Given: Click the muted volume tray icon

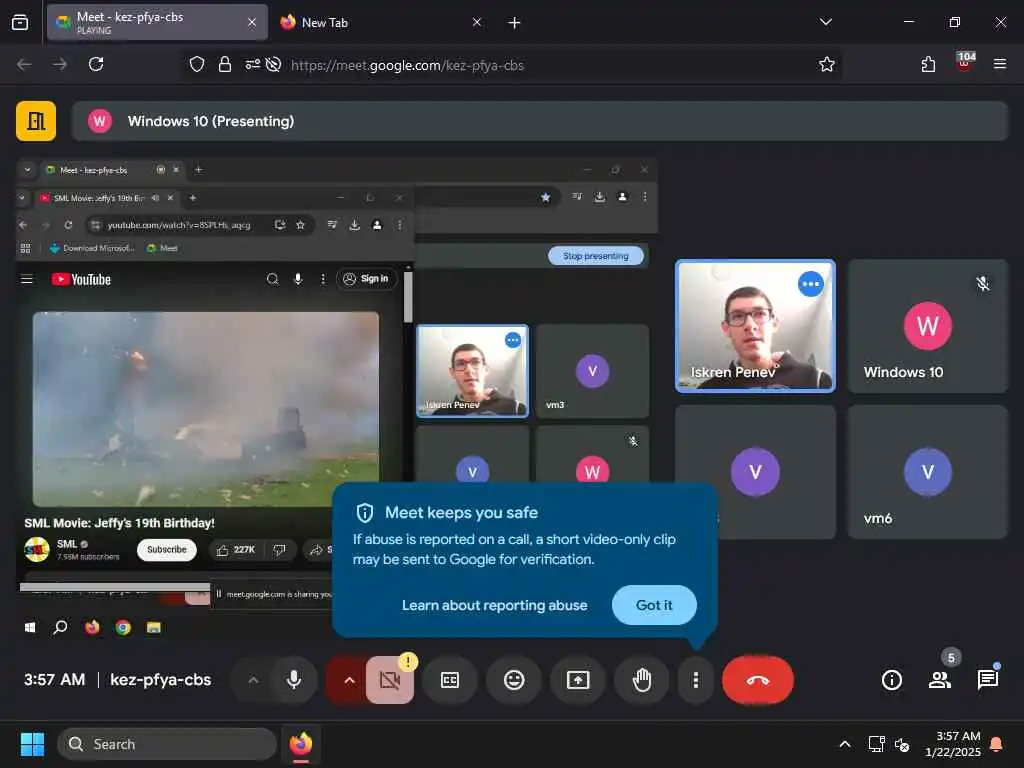Looking at the screenshot, I should point(901,744).
